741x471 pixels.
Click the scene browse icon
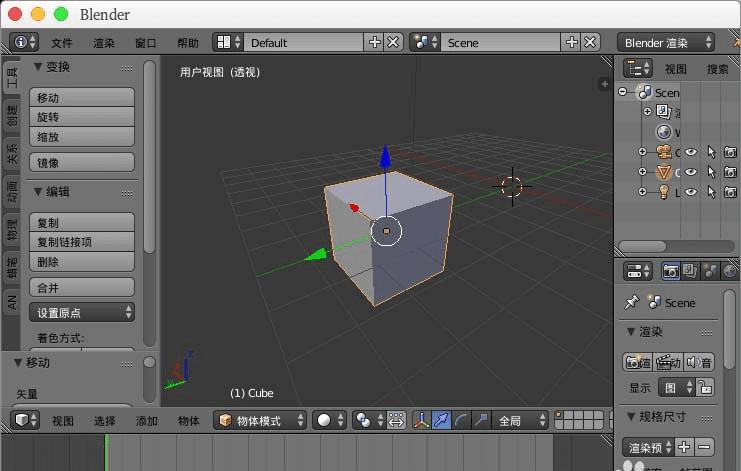[x=425, y=43]
